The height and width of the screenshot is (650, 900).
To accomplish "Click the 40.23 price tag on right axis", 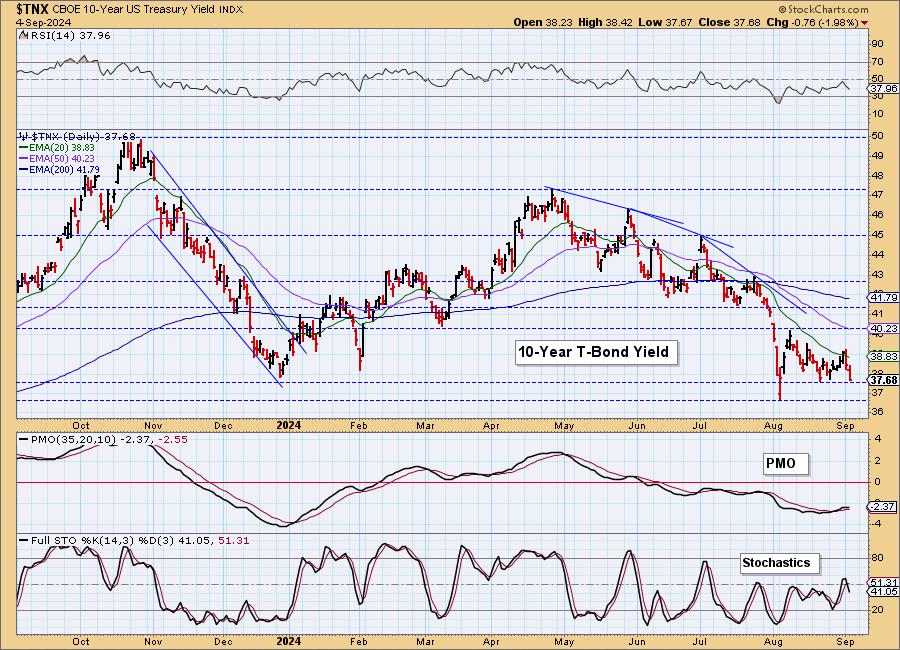I will coord(883,328).
